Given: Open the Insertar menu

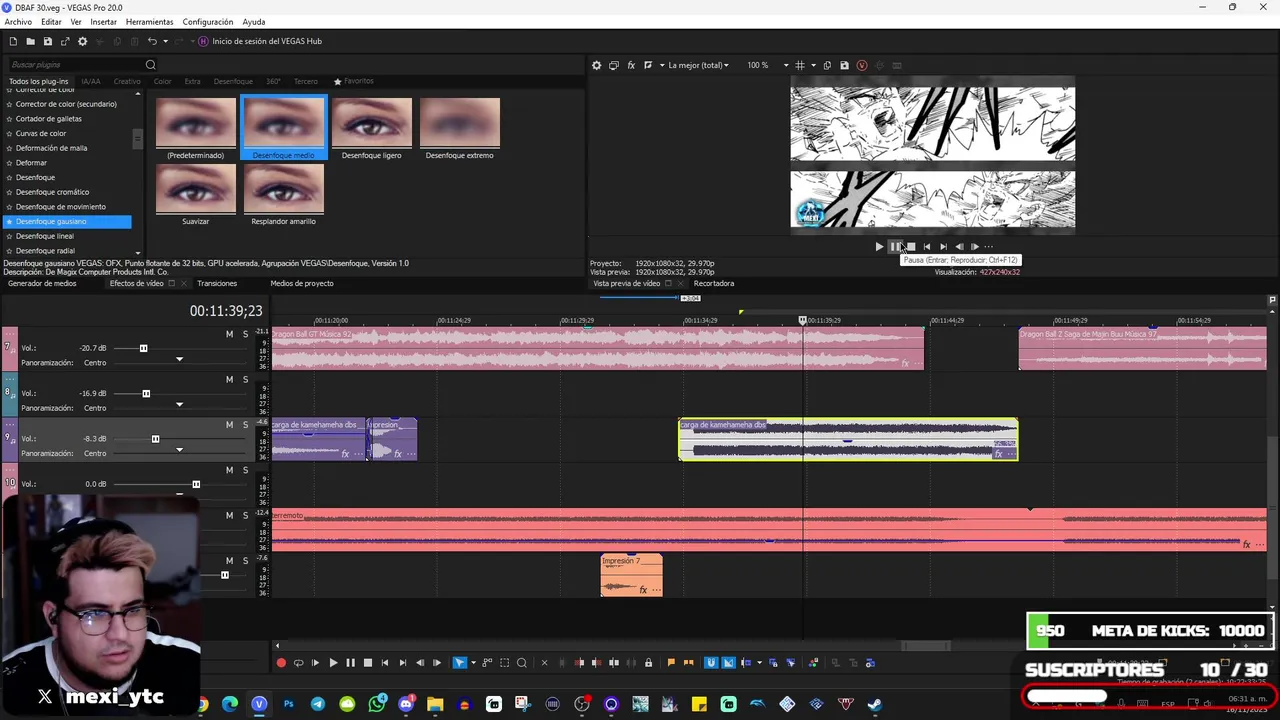Looking at the screenshot, I should pyautogui.click(x=103, y=22).
